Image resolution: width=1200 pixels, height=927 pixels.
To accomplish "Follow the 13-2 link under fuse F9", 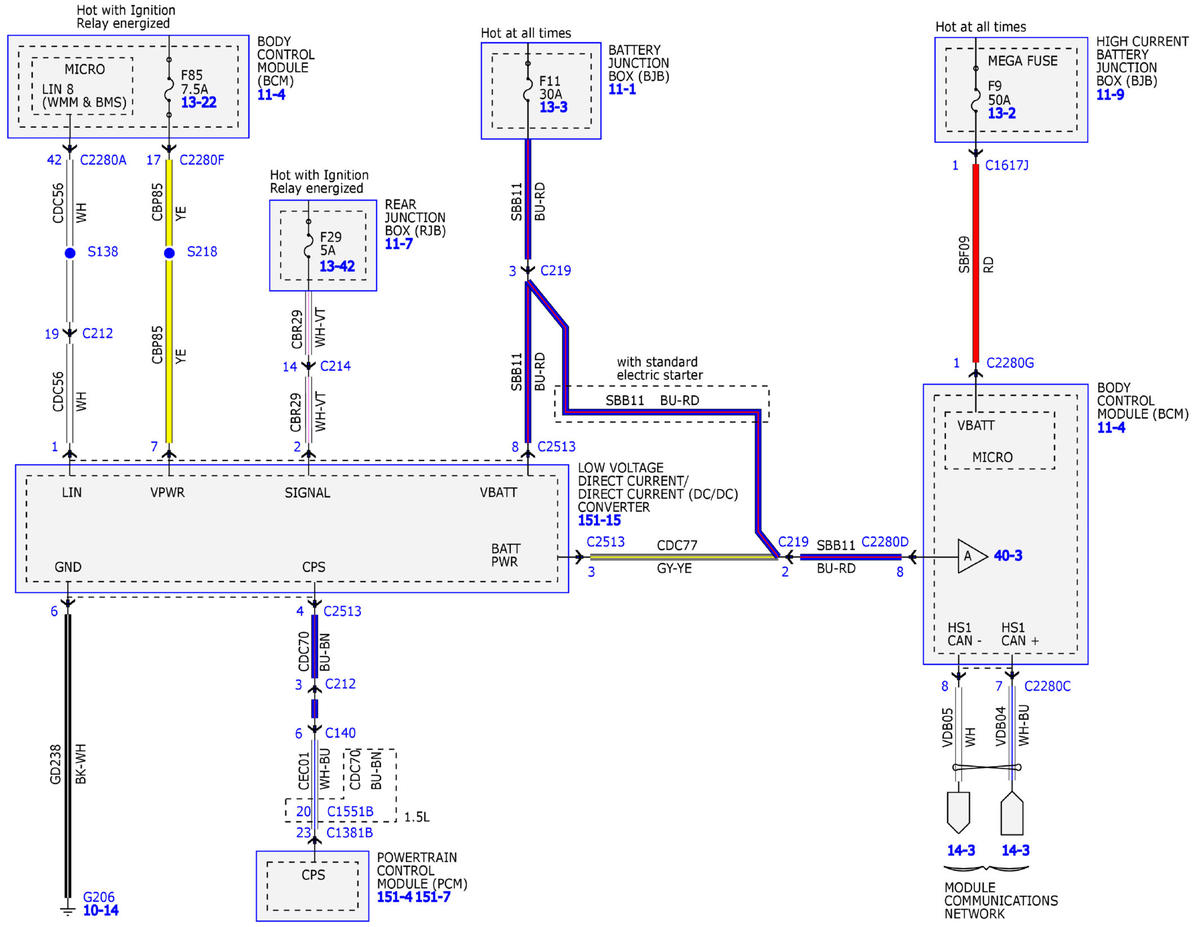I will coord(1000,115).
